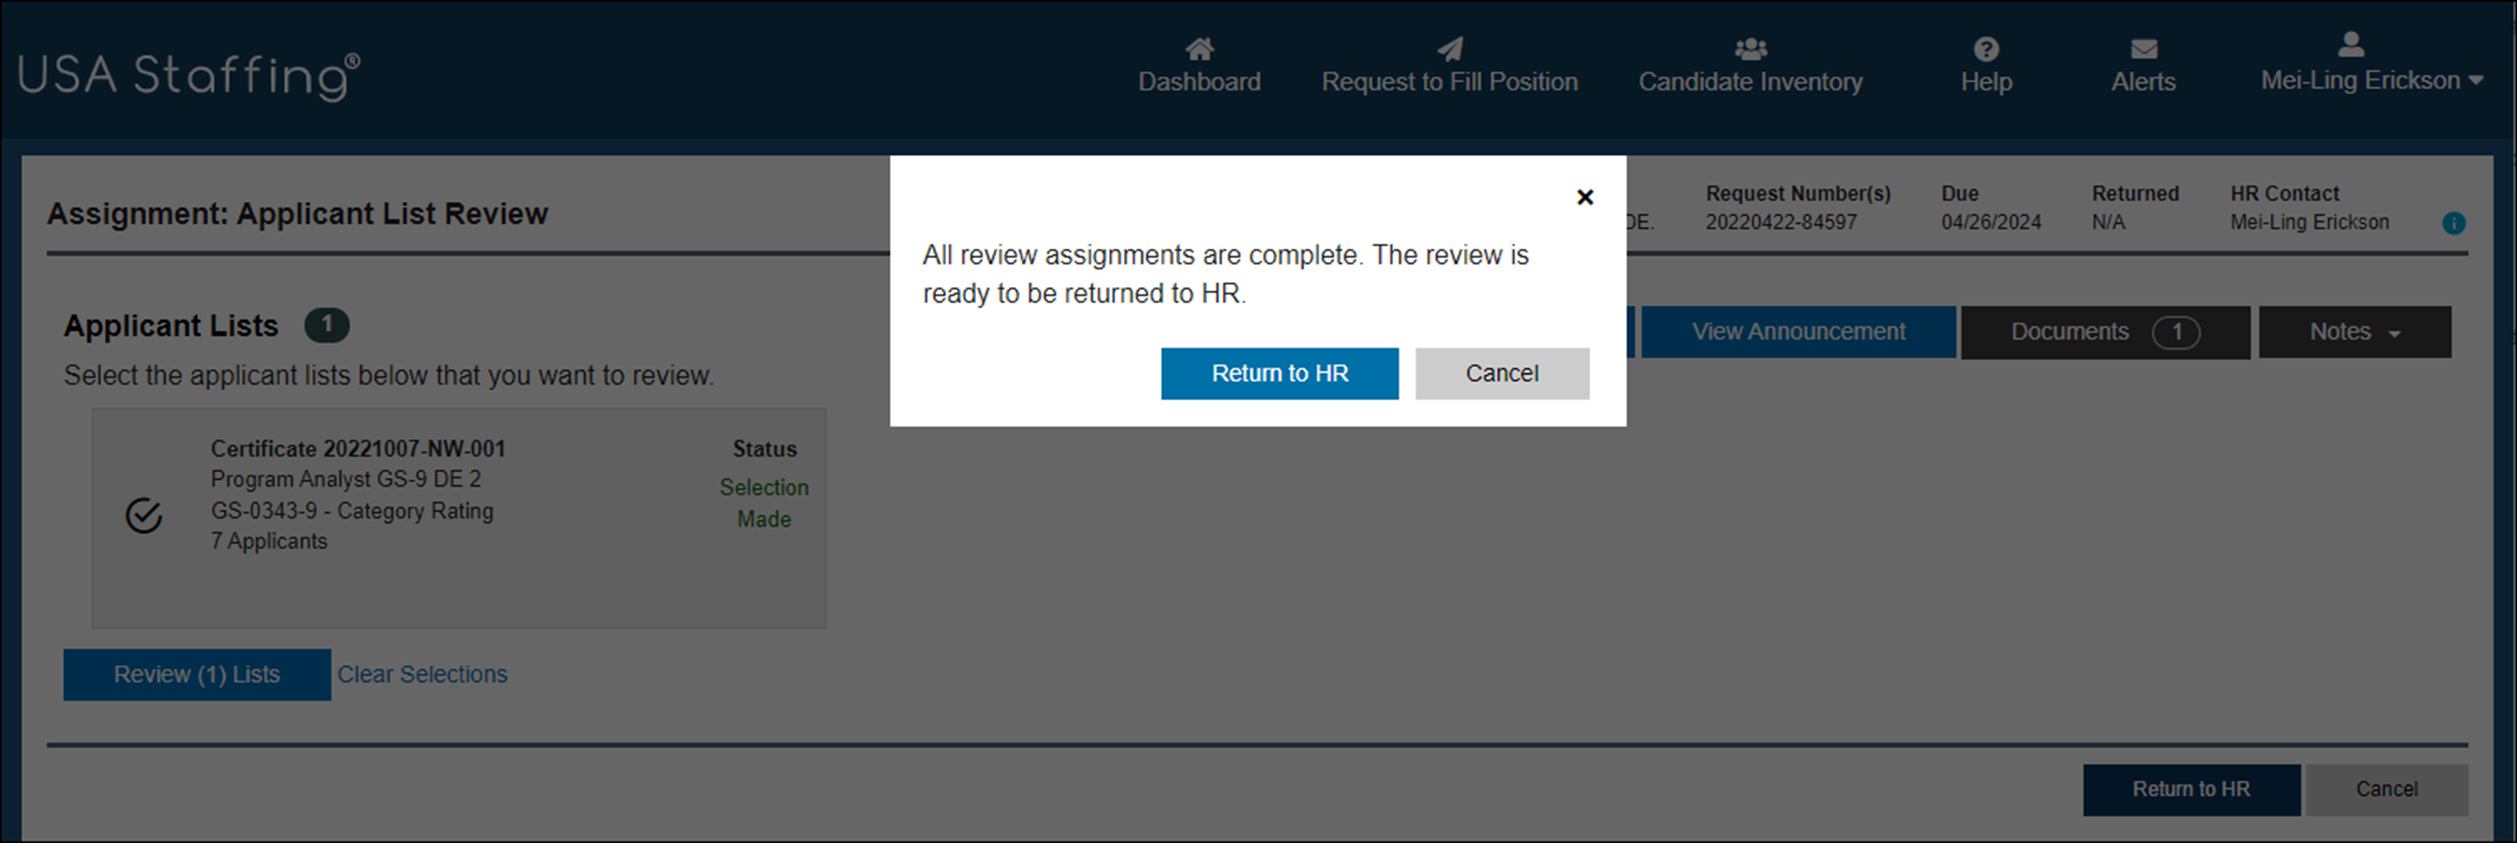The image size is (2517, 843).
Task: Click the due date 04/26/2024
Action: point(1991,222)
